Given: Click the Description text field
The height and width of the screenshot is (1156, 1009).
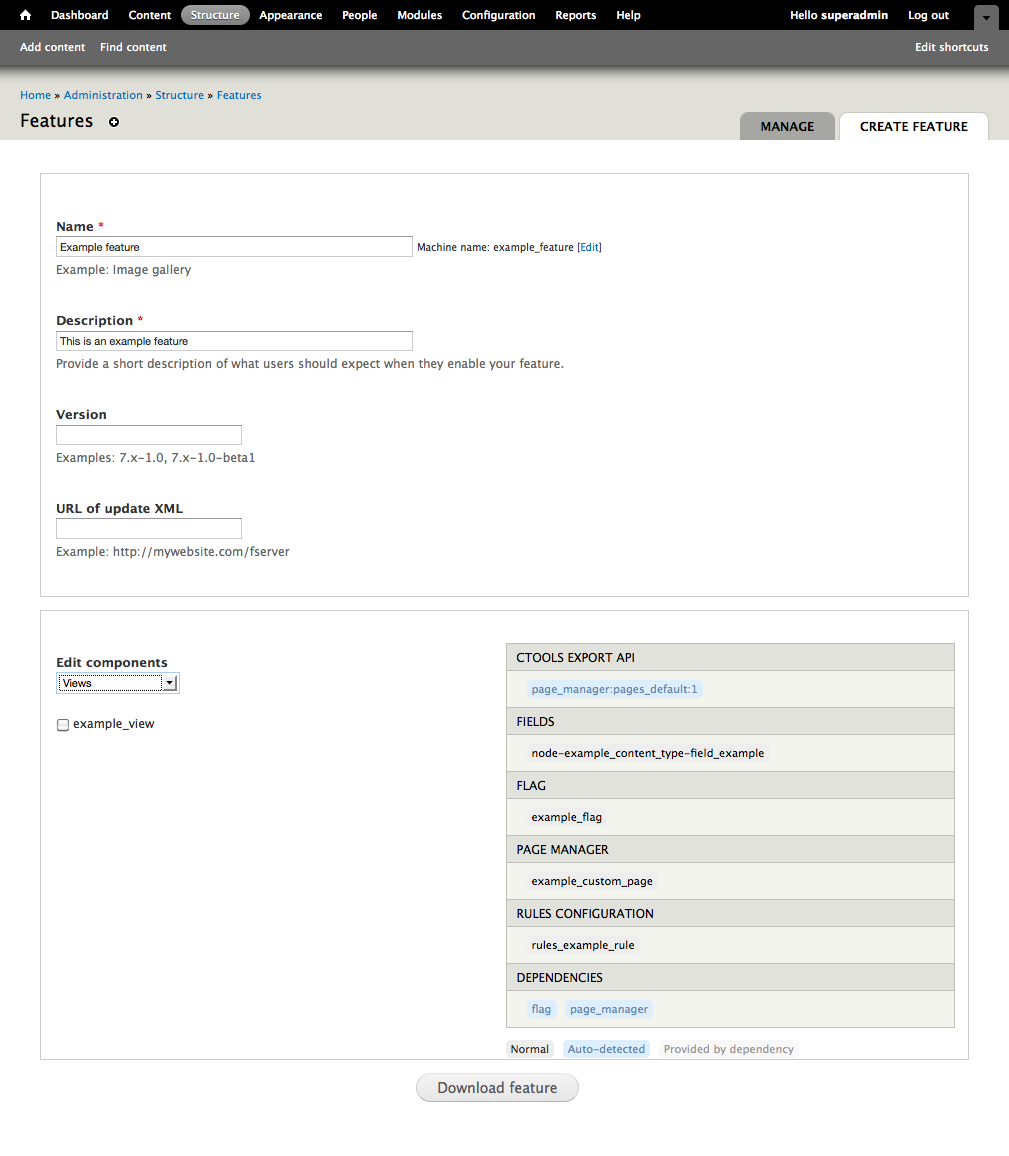Looking at the screenshot, I should (234, 341).
